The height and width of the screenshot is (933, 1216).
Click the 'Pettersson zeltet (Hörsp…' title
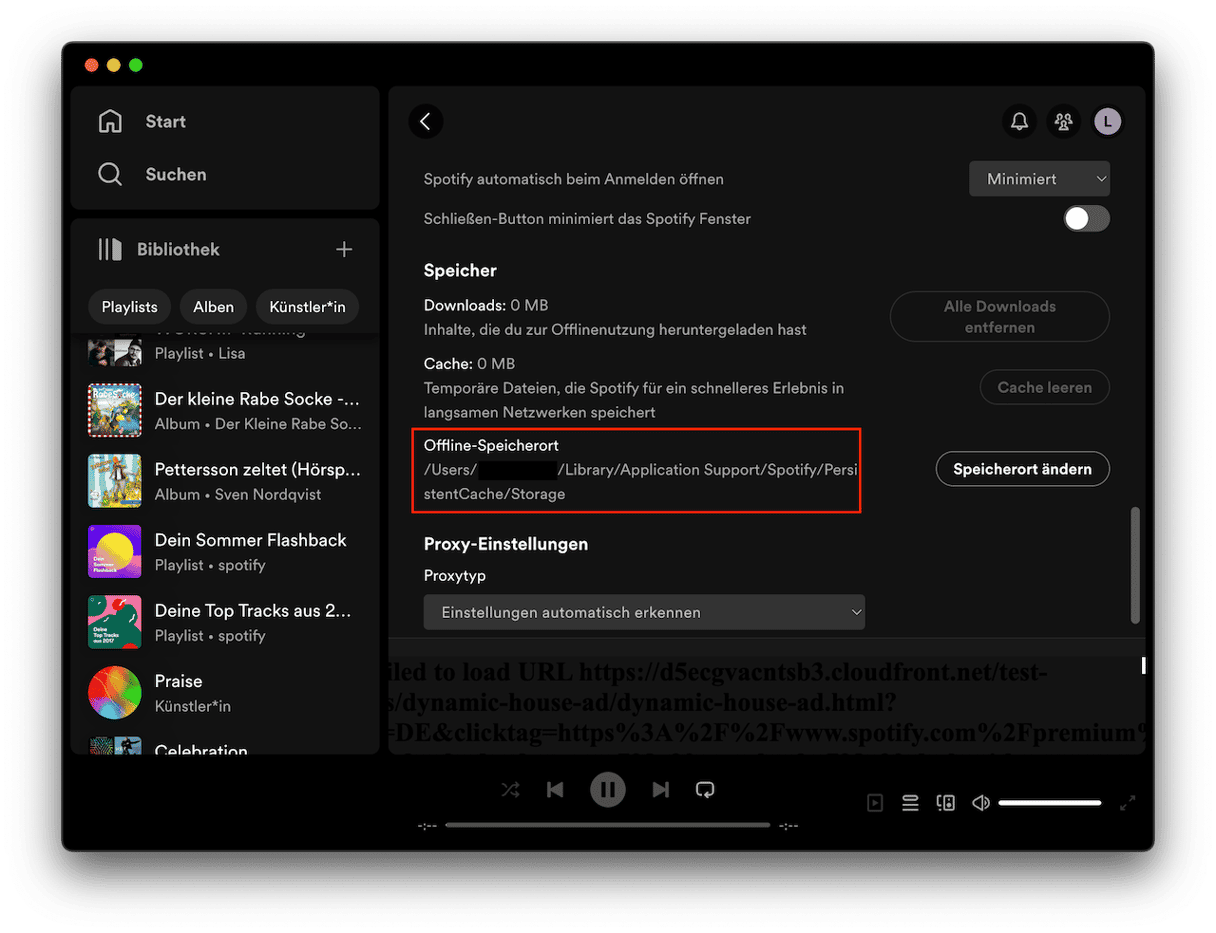[x=258, y=469]
